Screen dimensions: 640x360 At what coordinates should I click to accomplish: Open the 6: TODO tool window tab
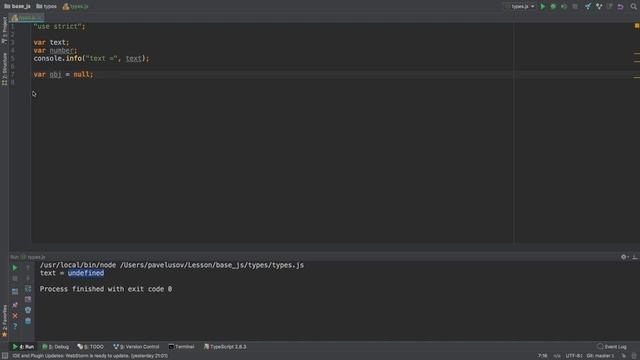coord(91,347)
